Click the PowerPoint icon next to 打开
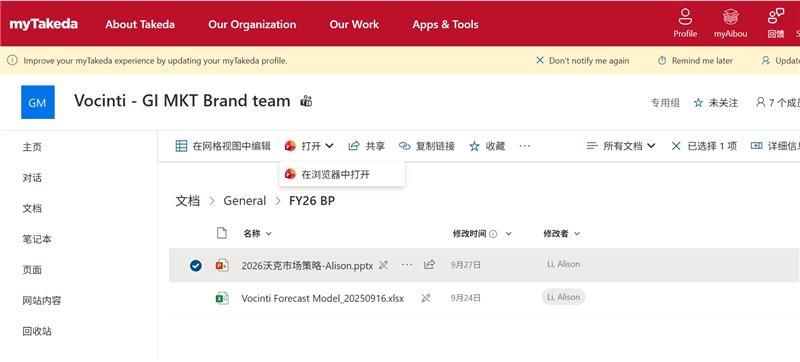 click(290, 146)
